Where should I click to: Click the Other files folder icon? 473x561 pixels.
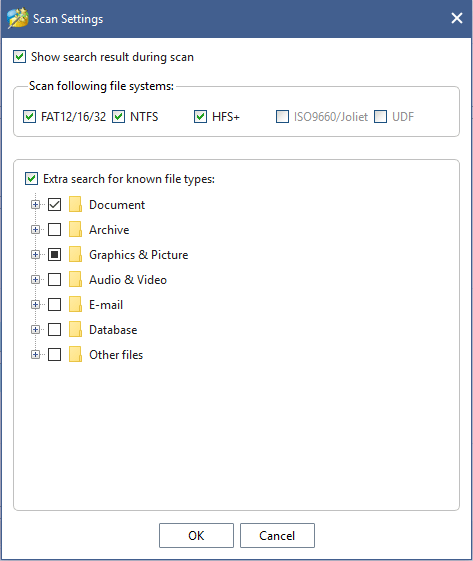click(75, 355)
